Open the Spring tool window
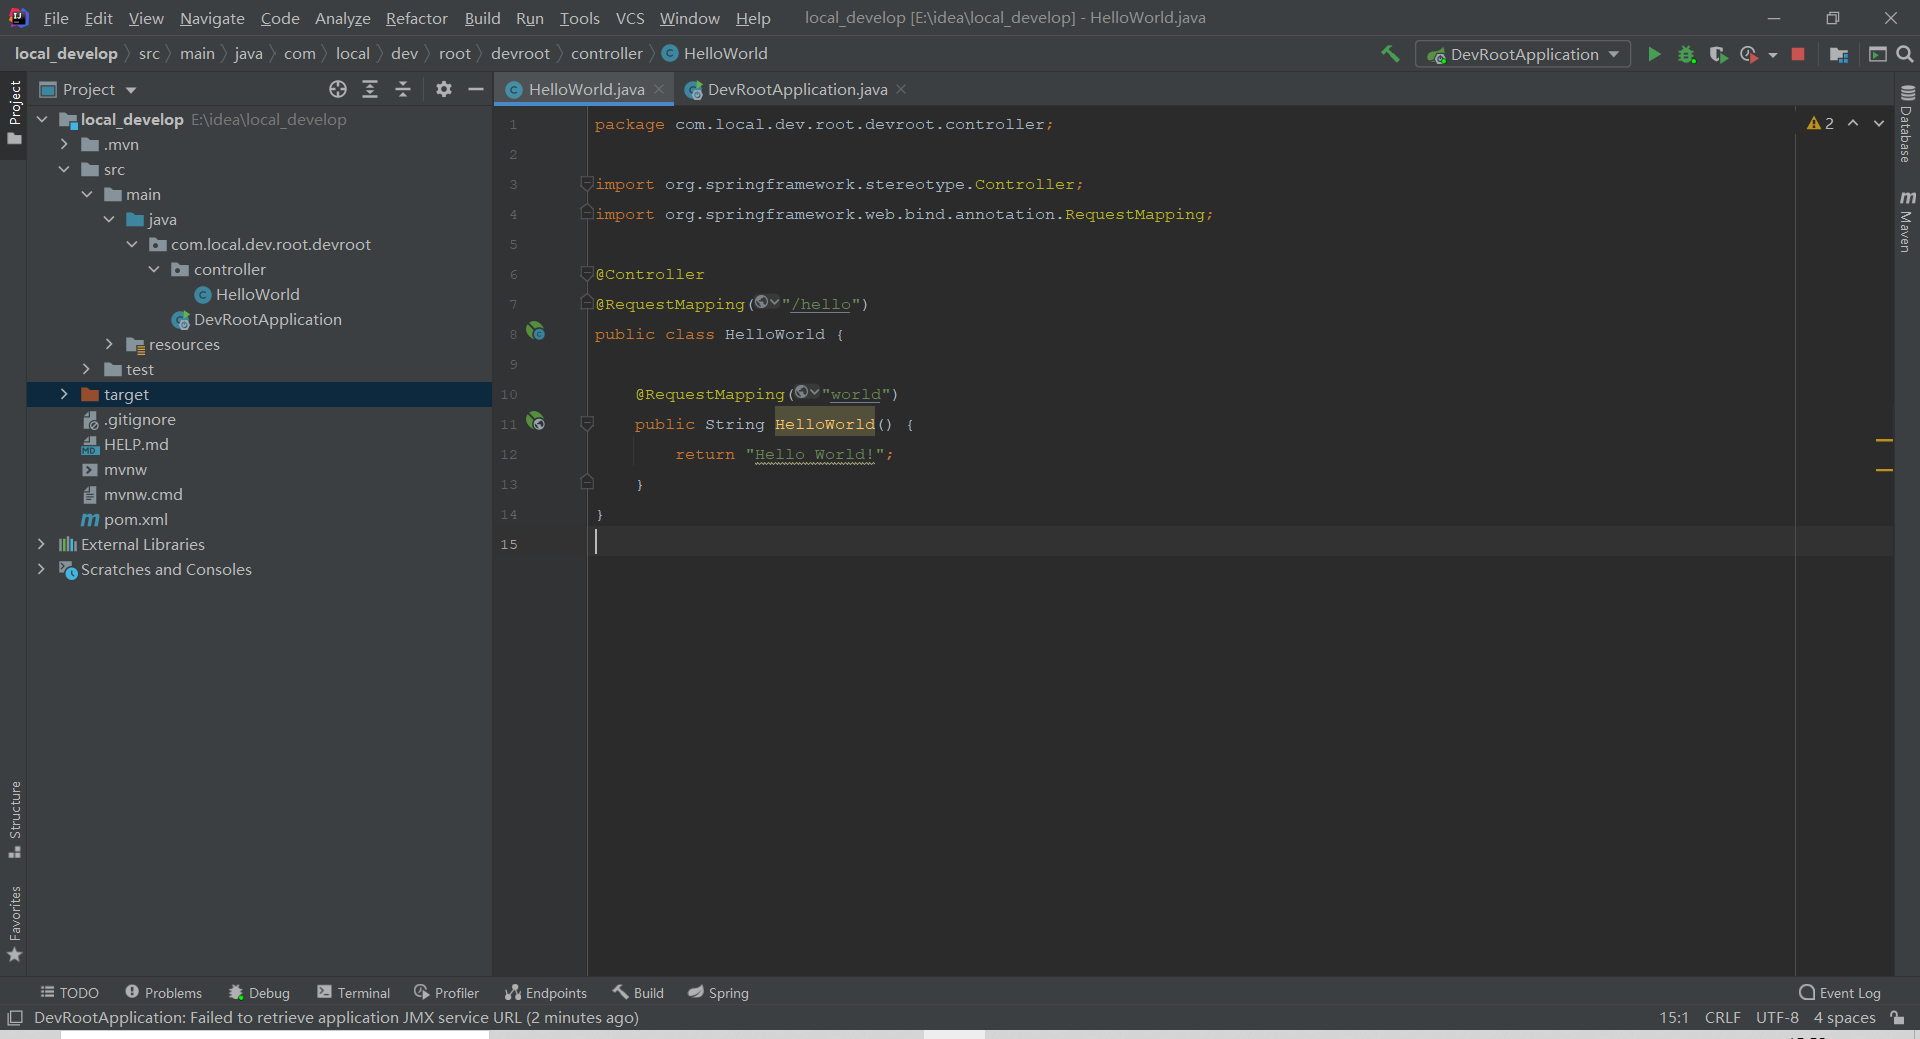1920x1039 pixels. [718, 992]
